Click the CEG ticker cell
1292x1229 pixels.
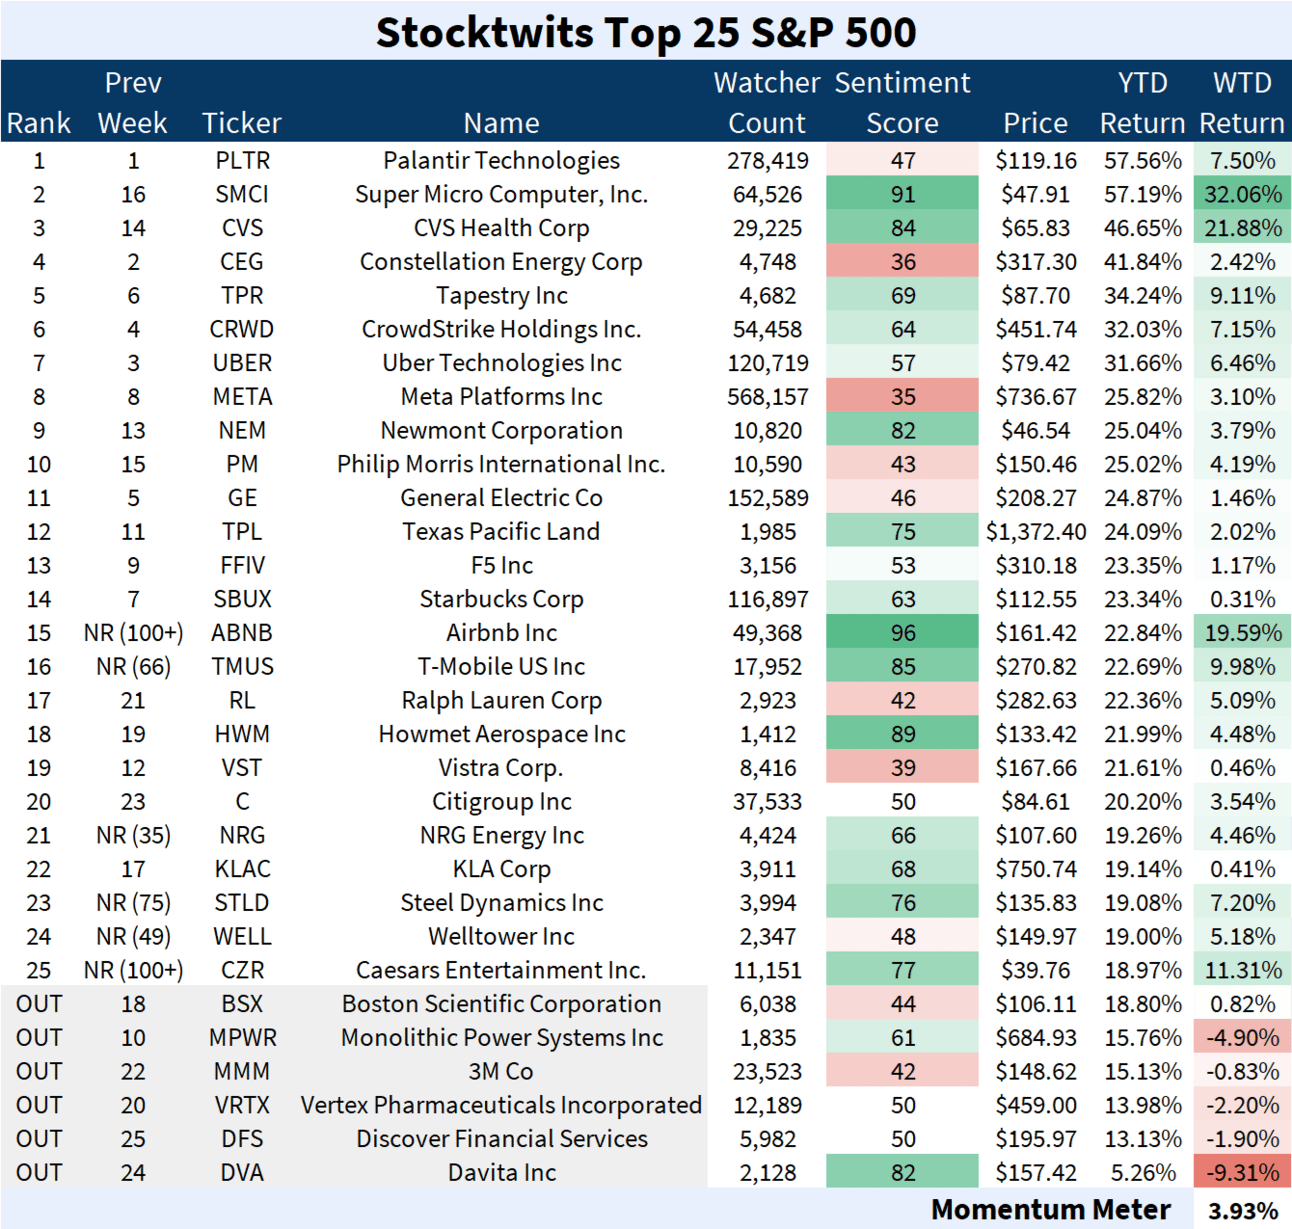242,262
